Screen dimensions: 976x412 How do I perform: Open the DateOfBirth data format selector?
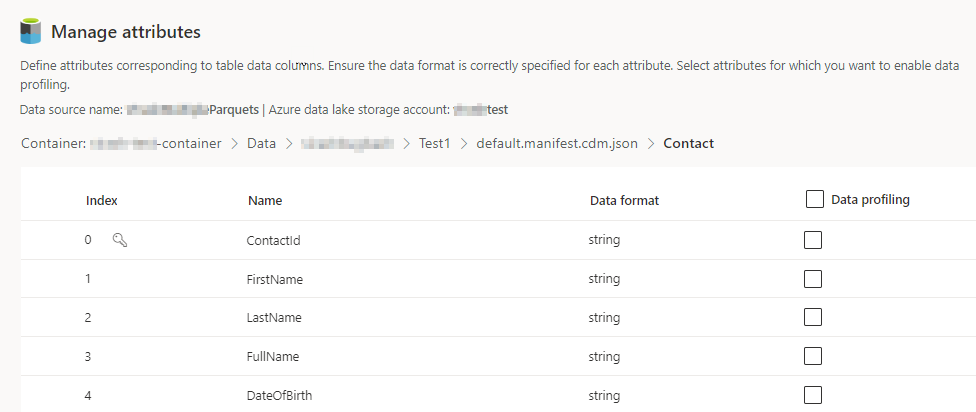[605, 395]
